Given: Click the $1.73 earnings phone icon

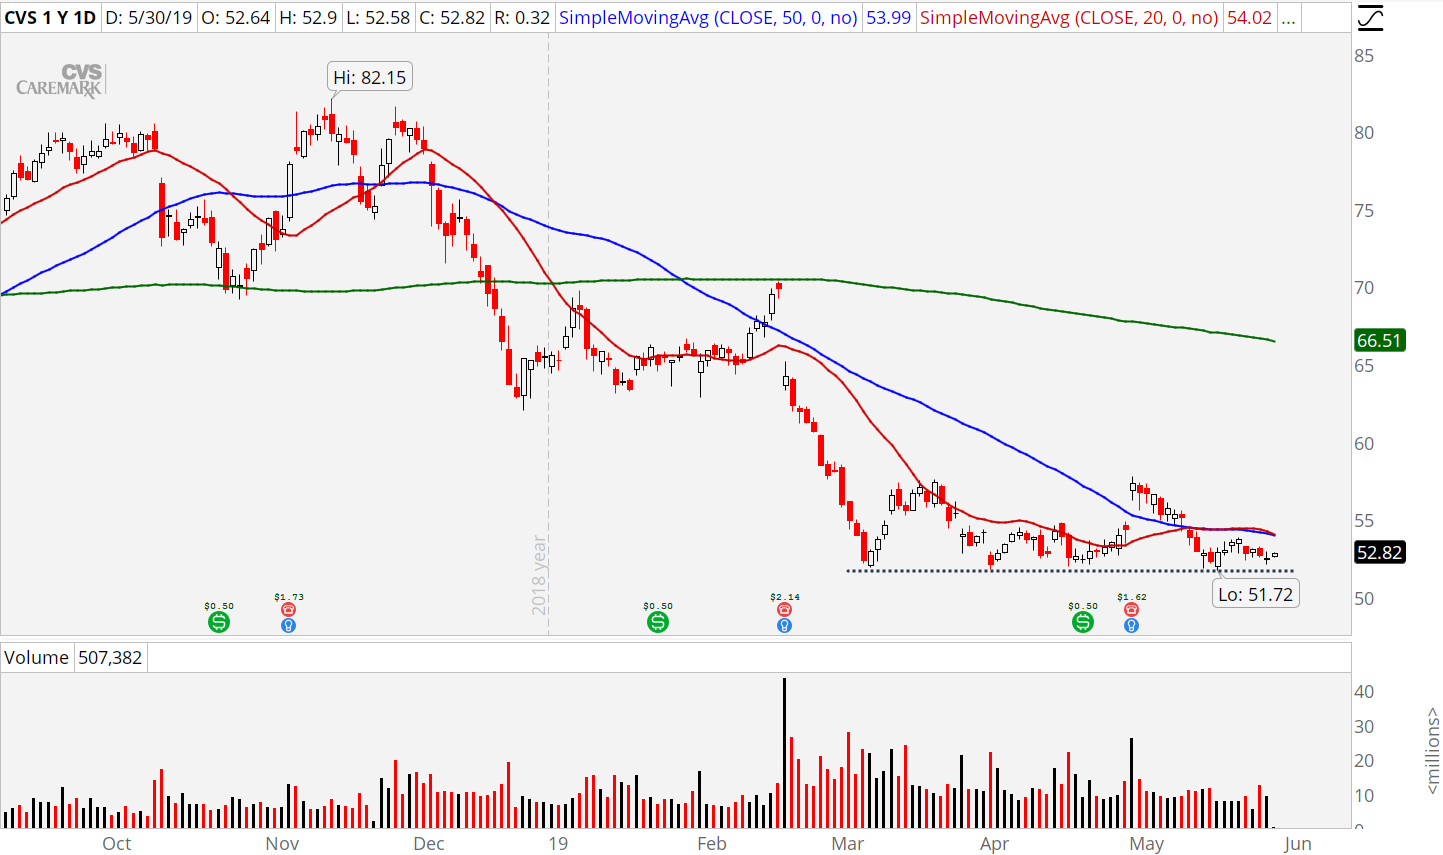Looking at the screenshot, I should pos(288,609).
